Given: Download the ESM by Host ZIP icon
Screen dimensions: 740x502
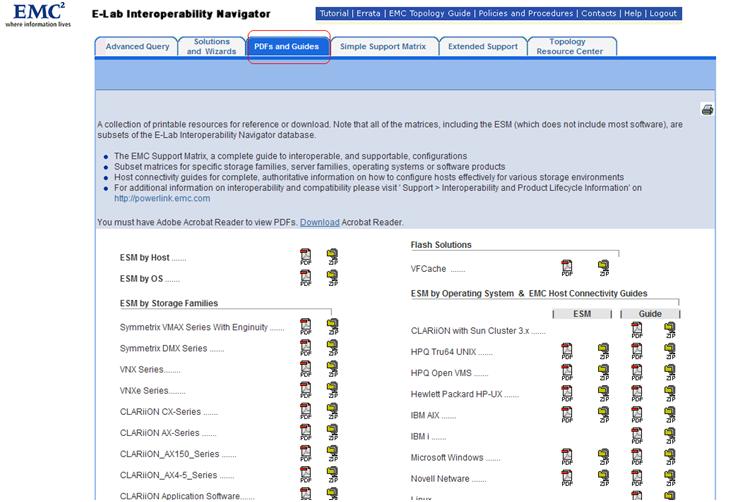Looking at the screenshot, I should (x=333, y=257).
